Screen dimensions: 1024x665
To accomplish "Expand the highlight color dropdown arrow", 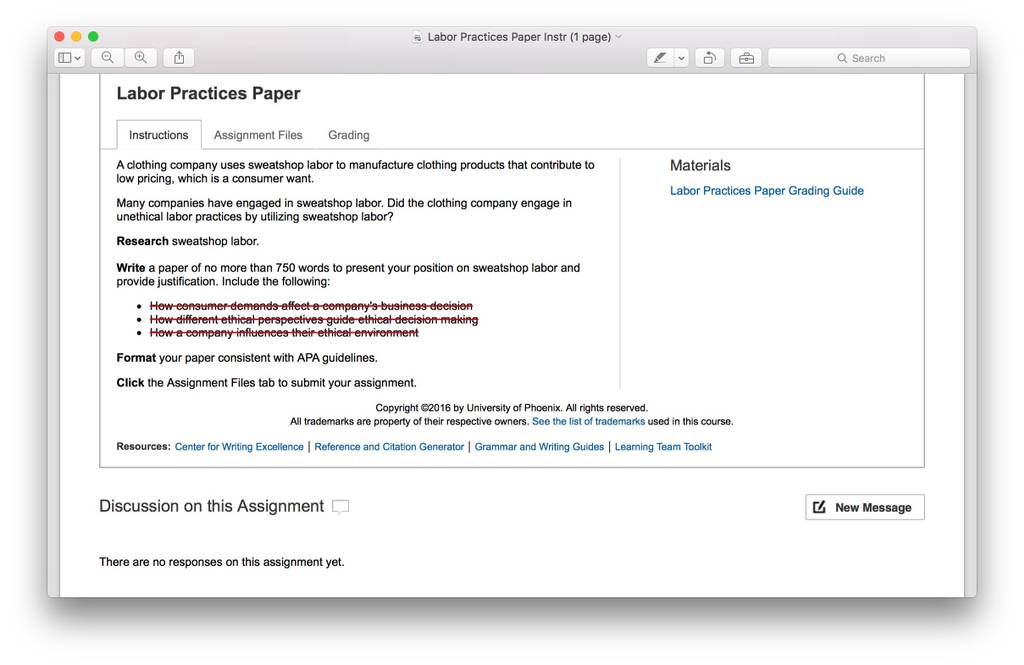I will coord(681,58).
